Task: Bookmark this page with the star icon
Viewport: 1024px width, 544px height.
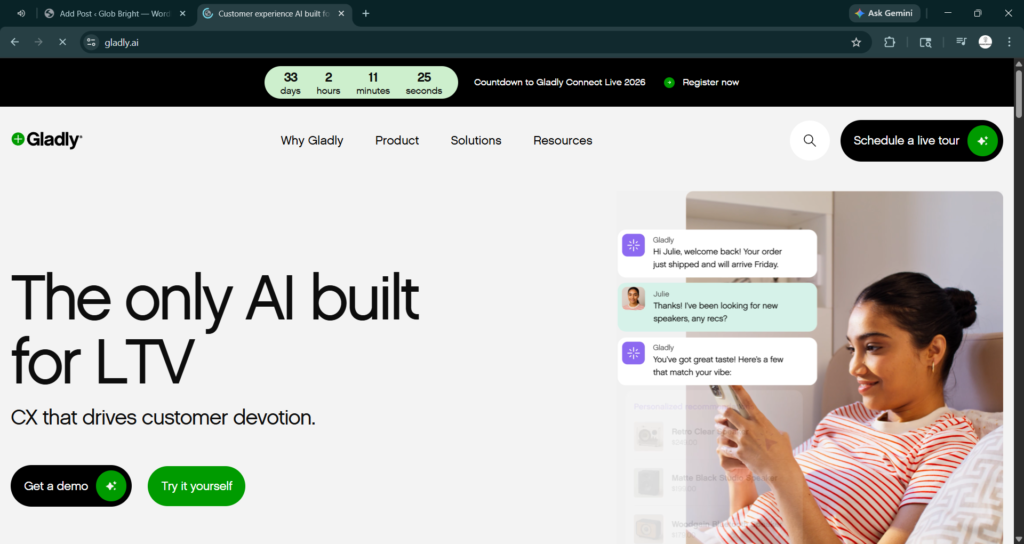Action: pyautogui.click(x=856, y=42)
